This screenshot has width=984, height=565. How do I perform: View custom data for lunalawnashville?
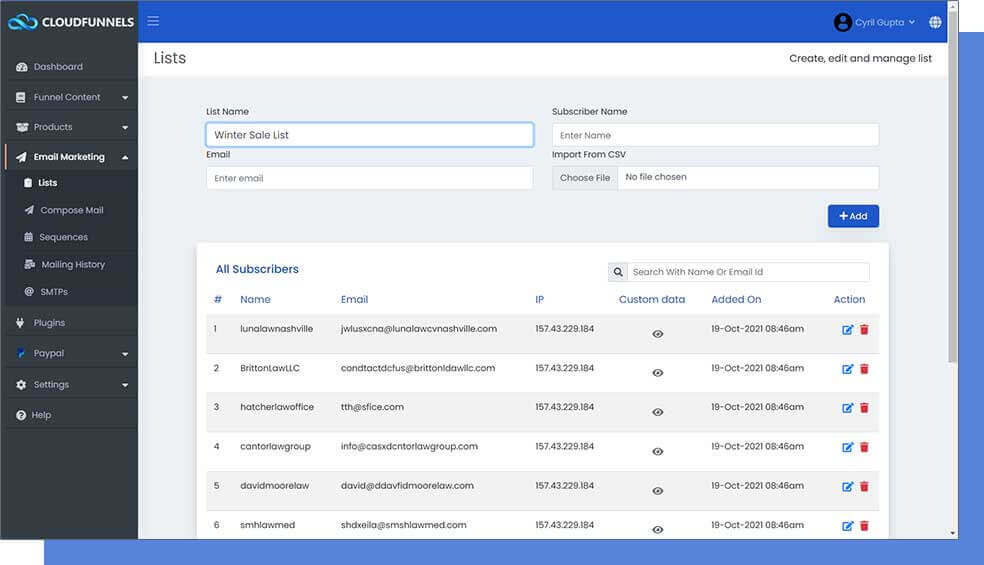658,334
